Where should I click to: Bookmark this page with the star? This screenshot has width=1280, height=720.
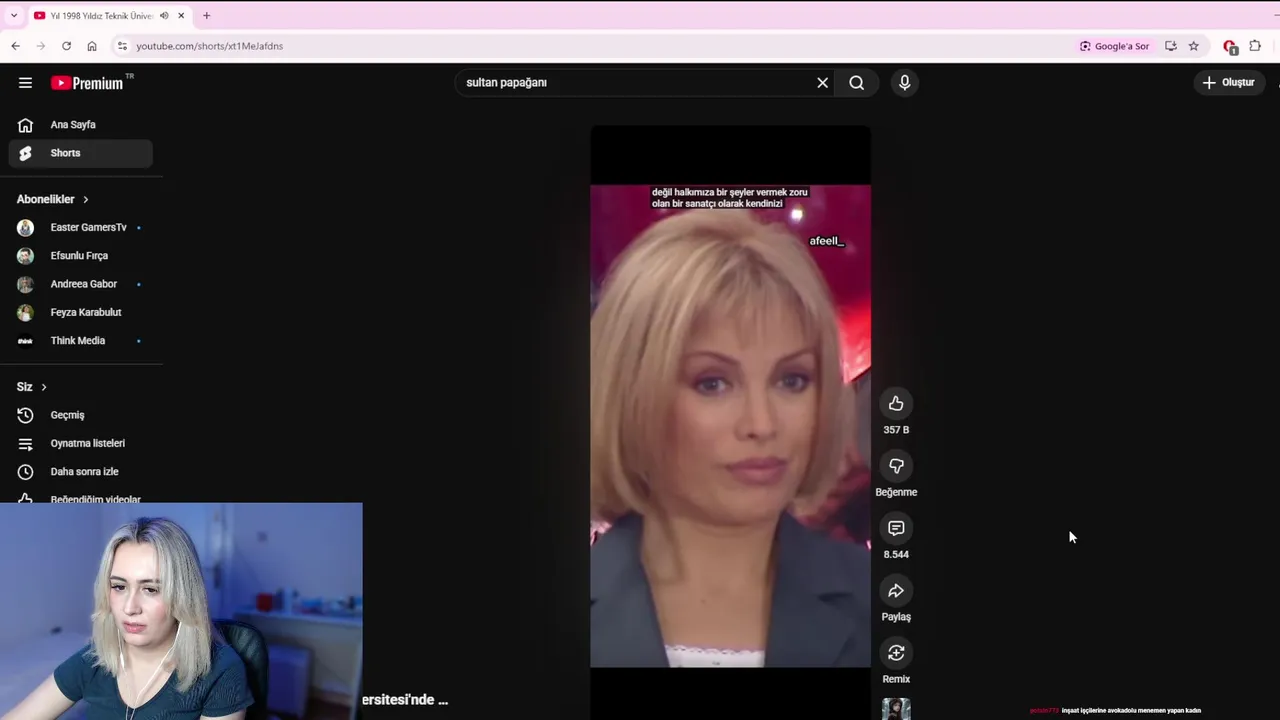pyautogui.click(x=1193, y=46)
